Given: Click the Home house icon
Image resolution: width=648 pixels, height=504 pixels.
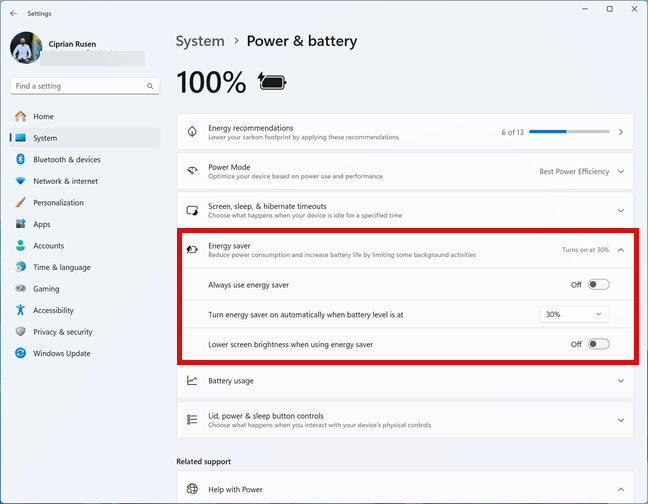Looking at the screenshot, I should (20, 116).
